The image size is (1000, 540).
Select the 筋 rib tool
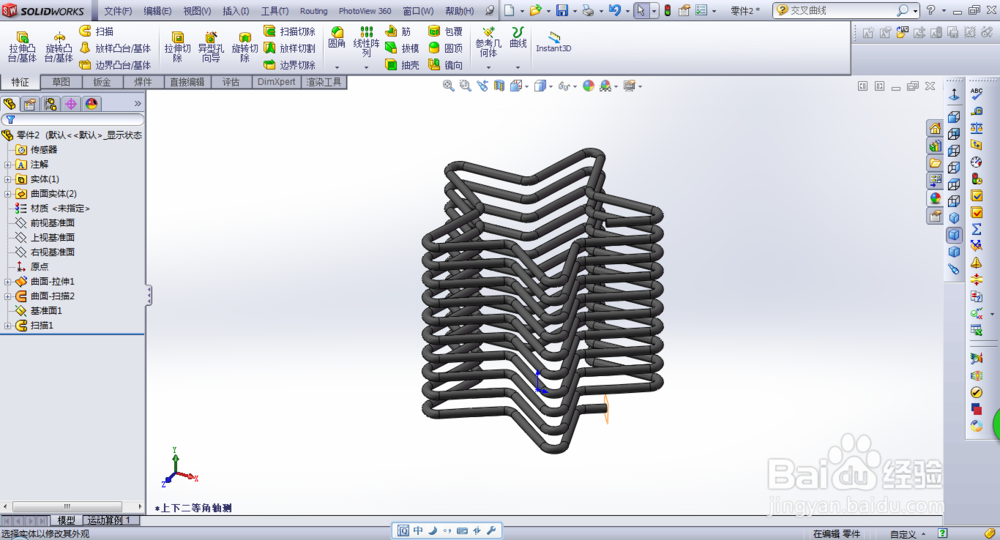coord(399,31)
